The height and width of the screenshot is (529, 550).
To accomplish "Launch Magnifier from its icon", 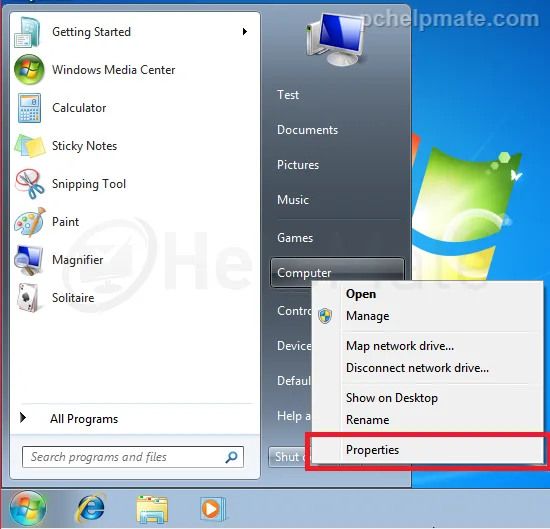I will point(28,260).
